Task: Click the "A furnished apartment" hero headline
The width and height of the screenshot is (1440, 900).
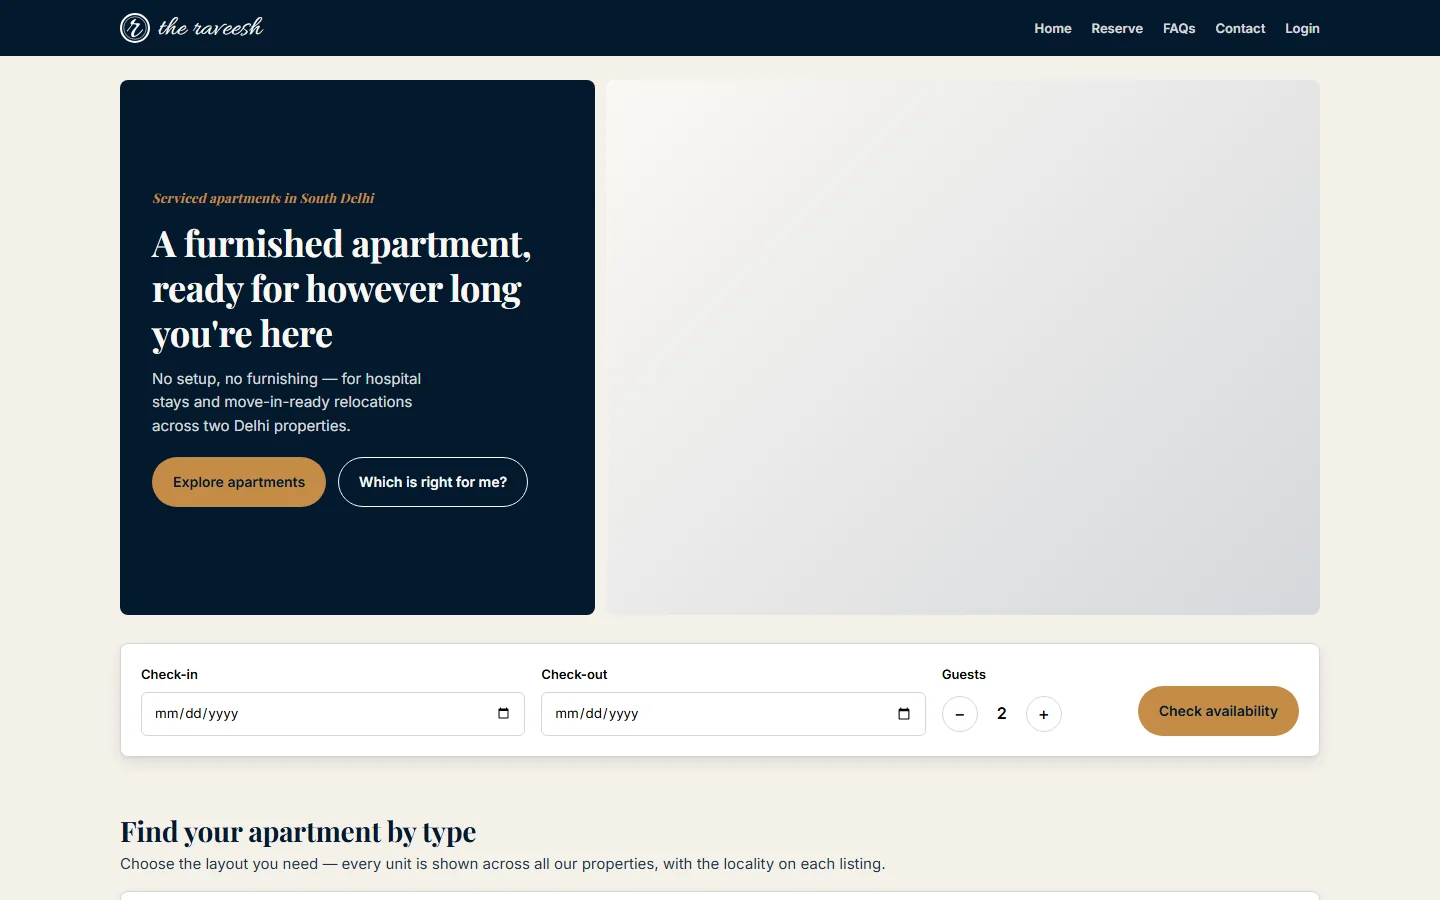Action: click(x=342, y=289)
